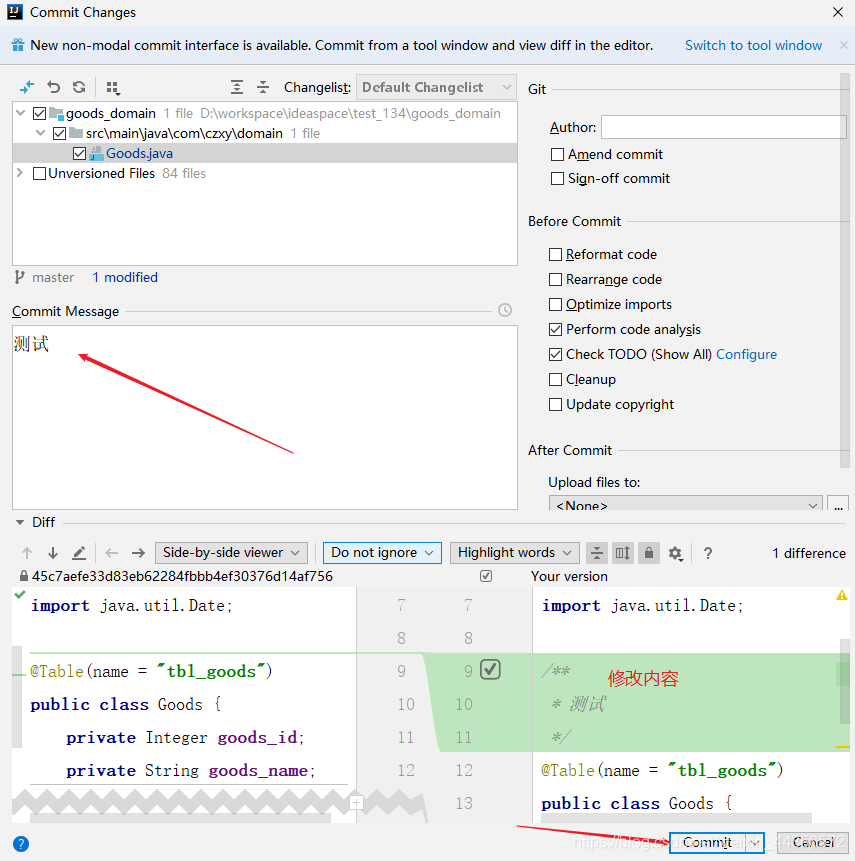Jump to next difference down arrow
The height and width of the screenshot is (861, 855).
[53, 553]
